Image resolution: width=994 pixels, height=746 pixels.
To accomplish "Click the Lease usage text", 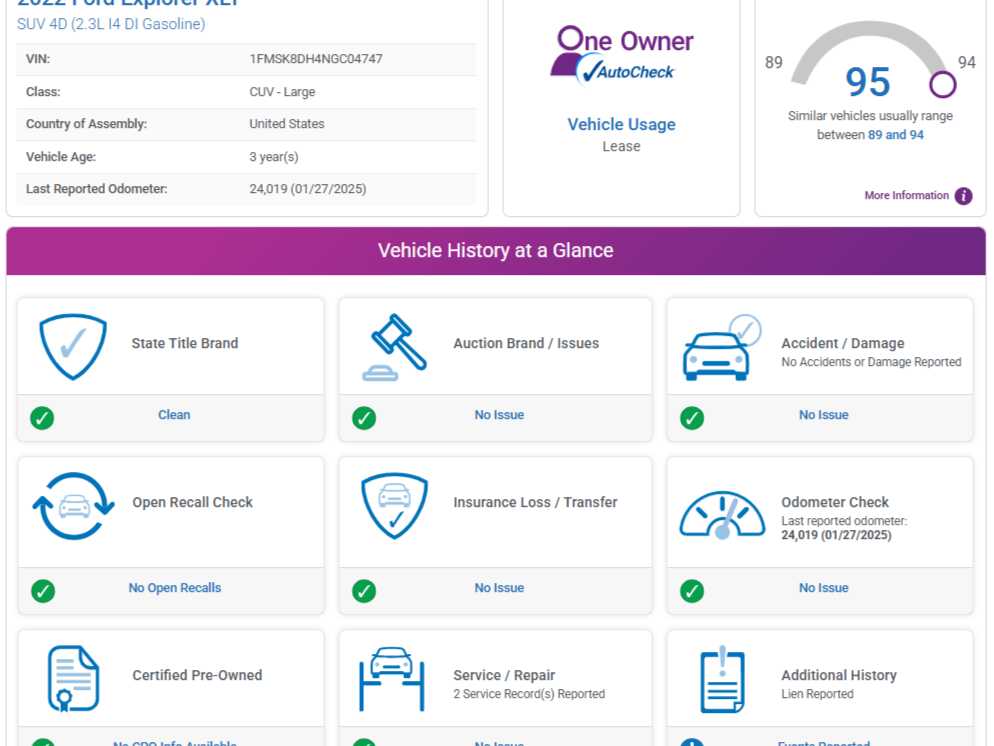I will click(621, 146).
